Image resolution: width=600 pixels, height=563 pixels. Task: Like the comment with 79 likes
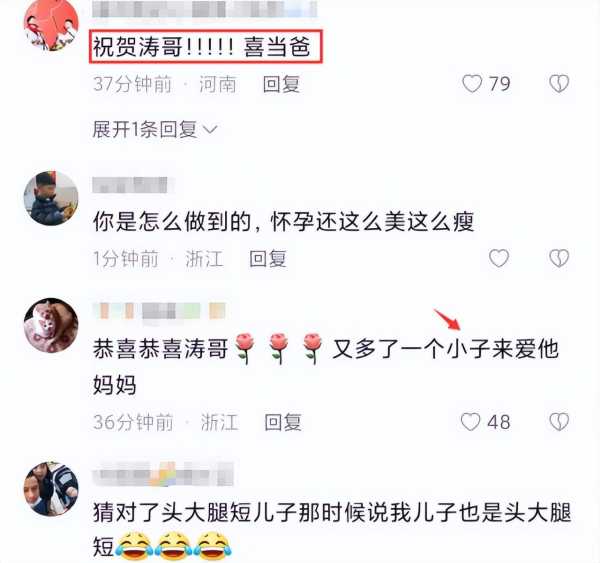(x=472, y=83)
